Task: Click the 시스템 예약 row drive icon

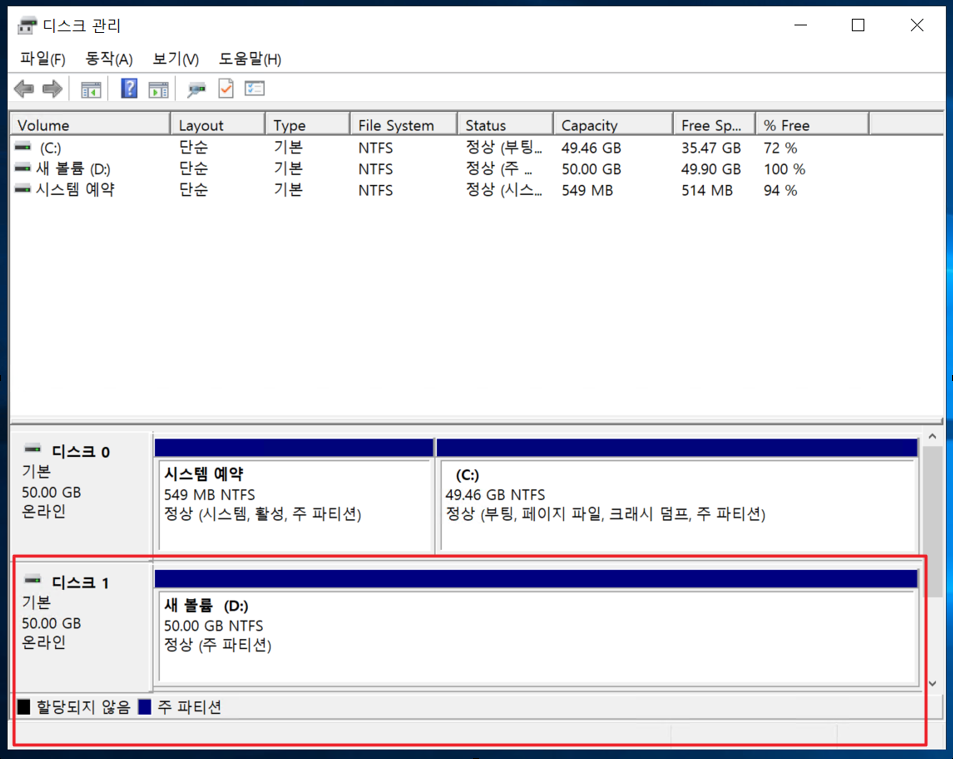Action: coord(23,190)
